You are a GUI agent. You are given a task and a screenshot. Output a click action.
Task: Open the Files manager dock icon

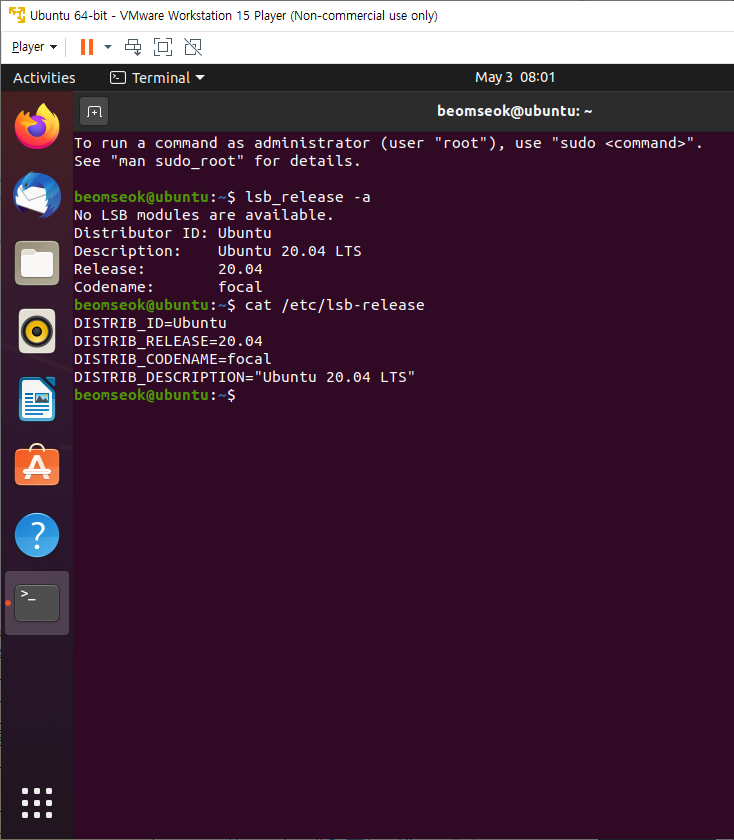click(x=37, y=263)
